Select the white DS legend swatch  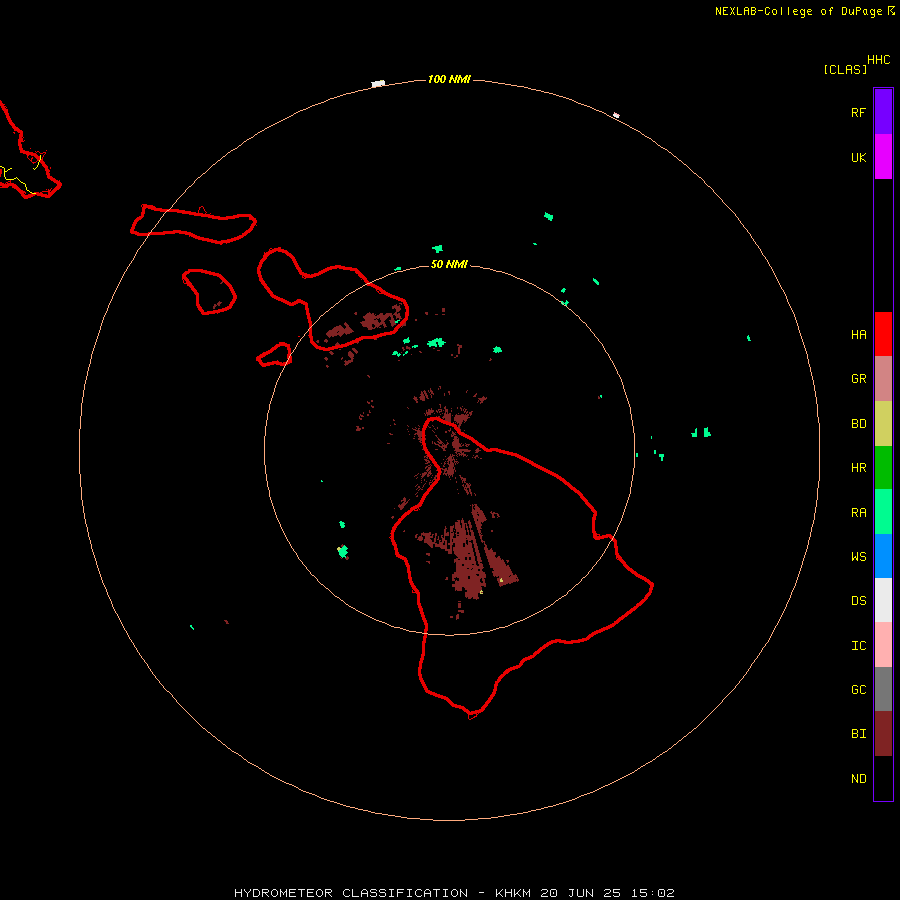click(x=883, y=600)
